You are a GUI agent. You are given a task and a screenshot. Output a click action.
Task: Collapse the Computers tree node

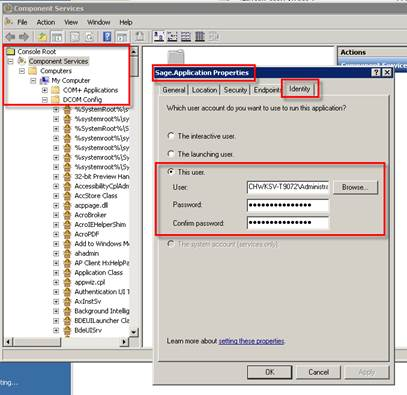[x=22, y=71]
